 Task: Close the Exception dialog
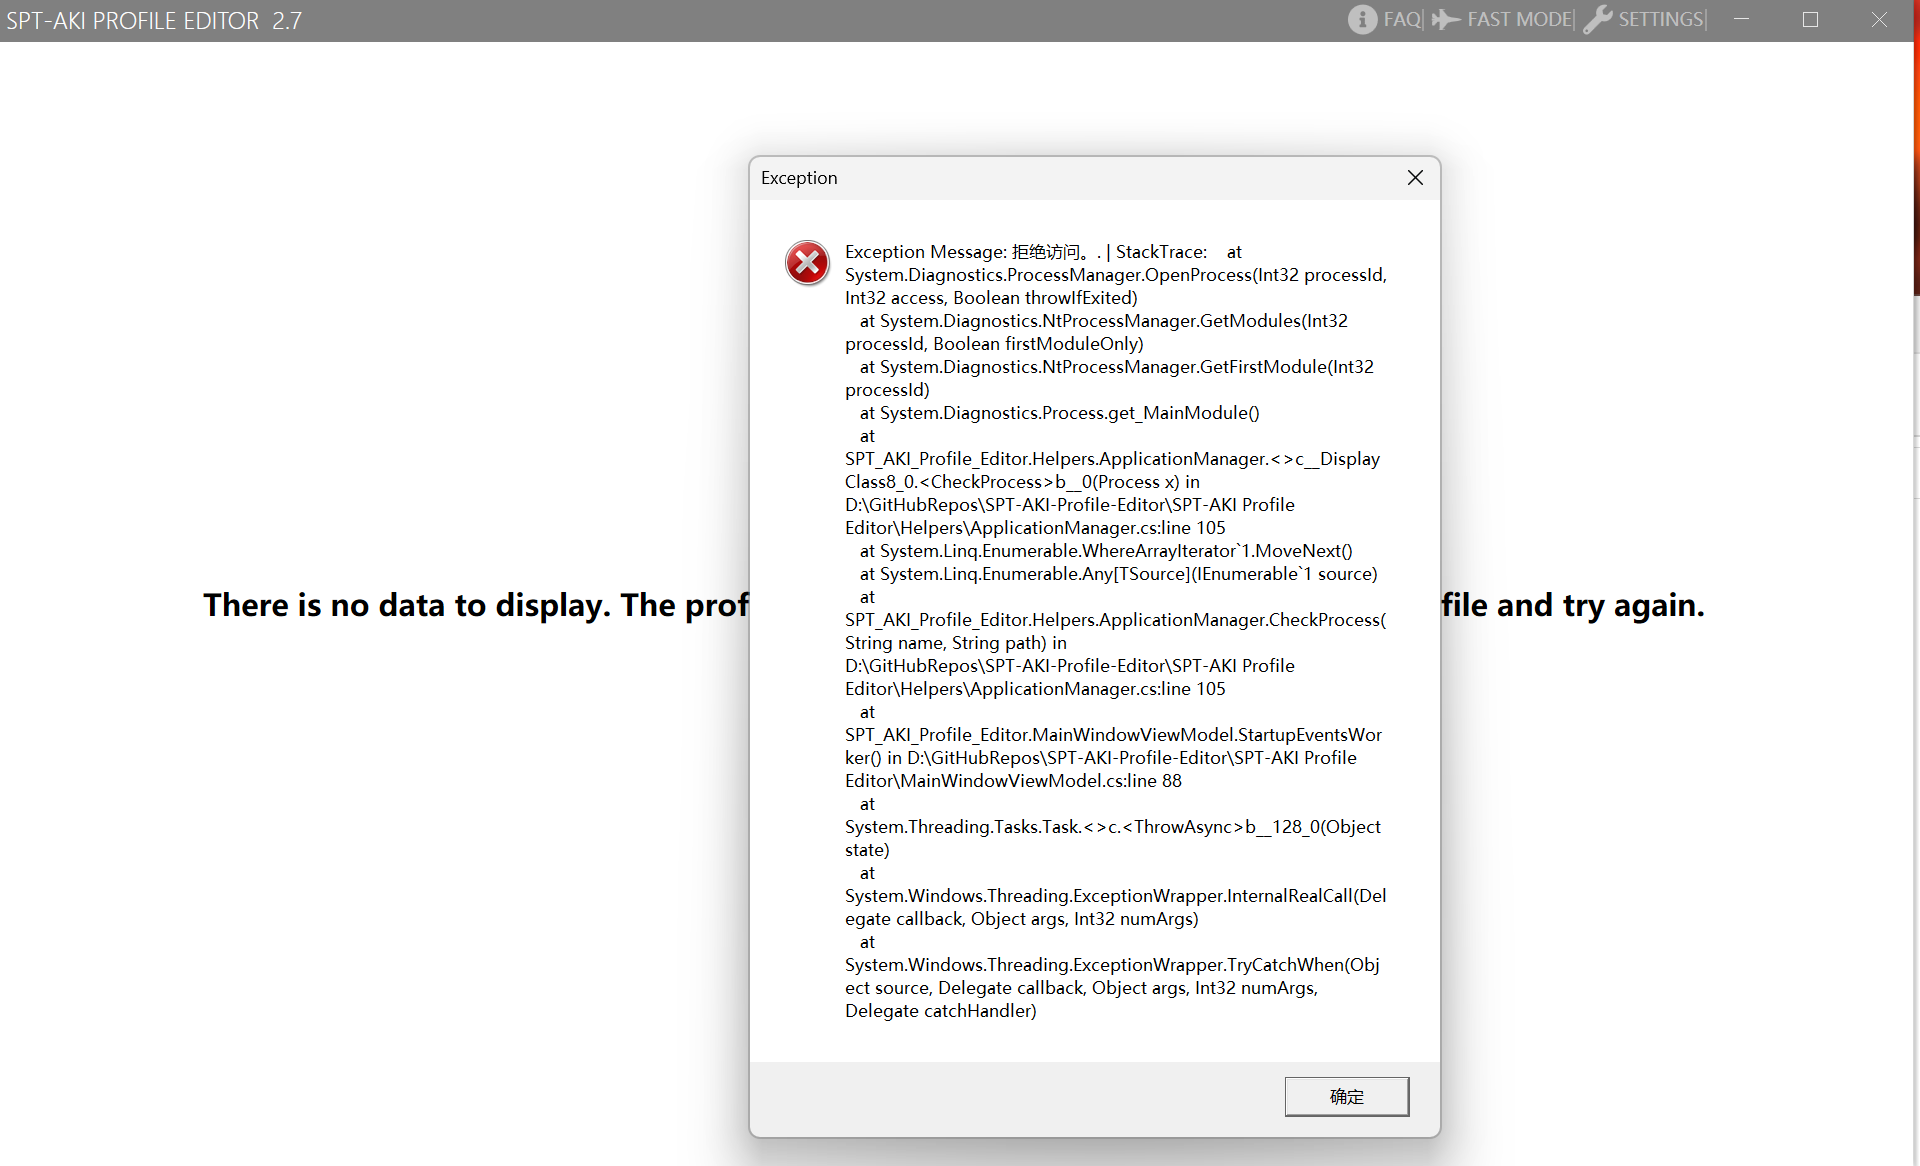tap(1415, 178)
